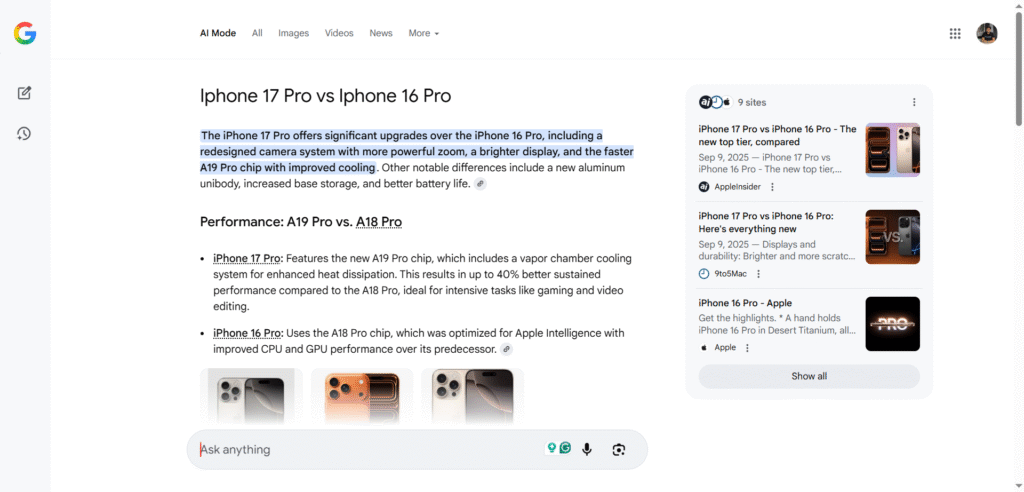Click the 9 sites label
Screen dimensions: 1024x492
[752, 103]
